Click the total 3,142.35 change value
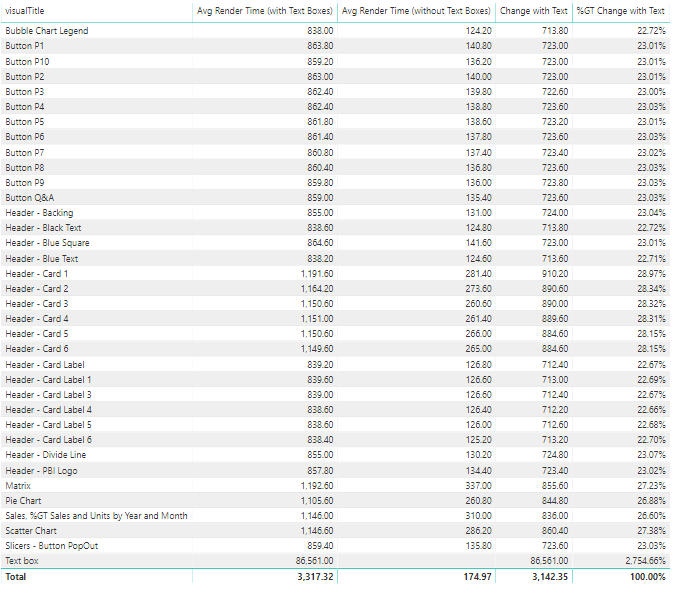 point(550,577)
